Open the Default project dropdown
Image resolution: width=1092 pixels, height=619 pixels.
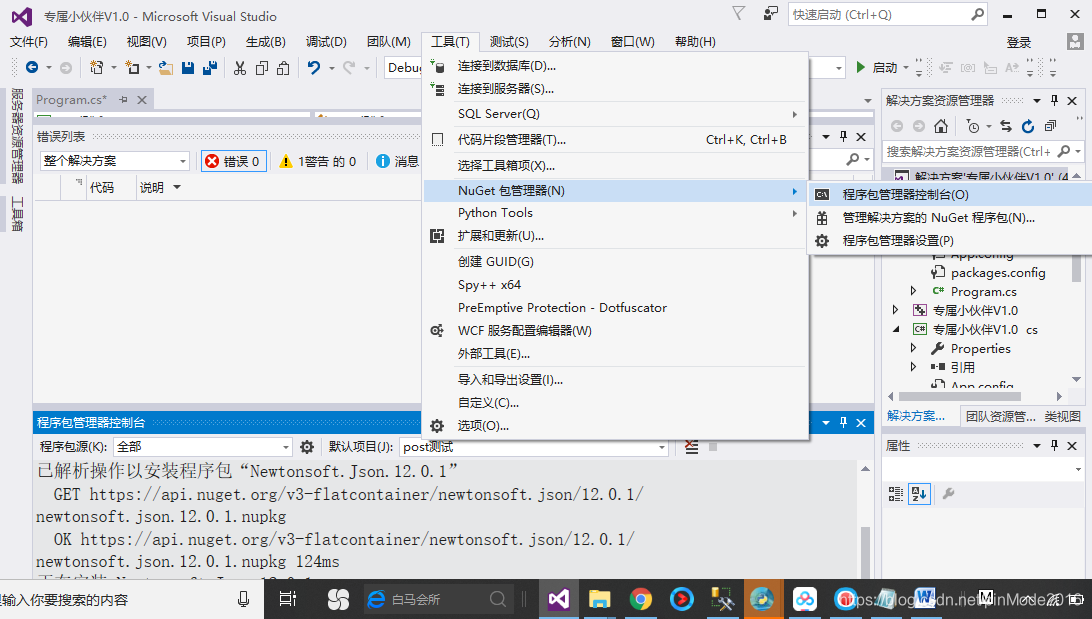click(x=533, y=447)
